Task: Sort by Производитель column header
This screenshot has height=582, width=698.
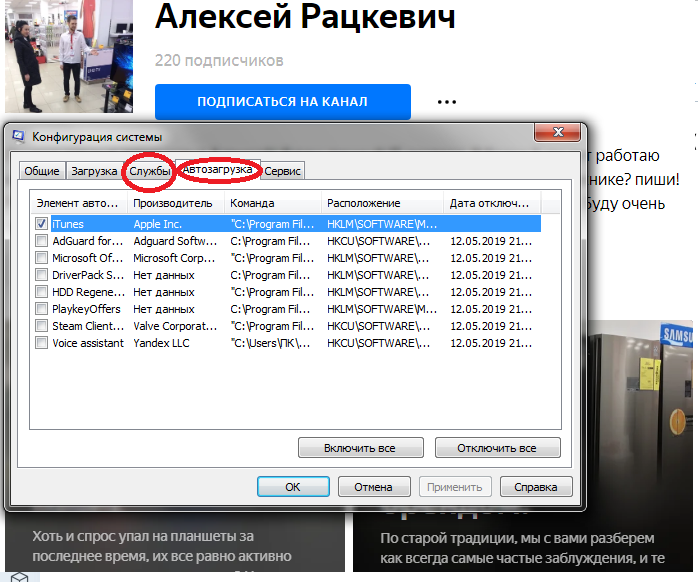Action: click(176, 203)
